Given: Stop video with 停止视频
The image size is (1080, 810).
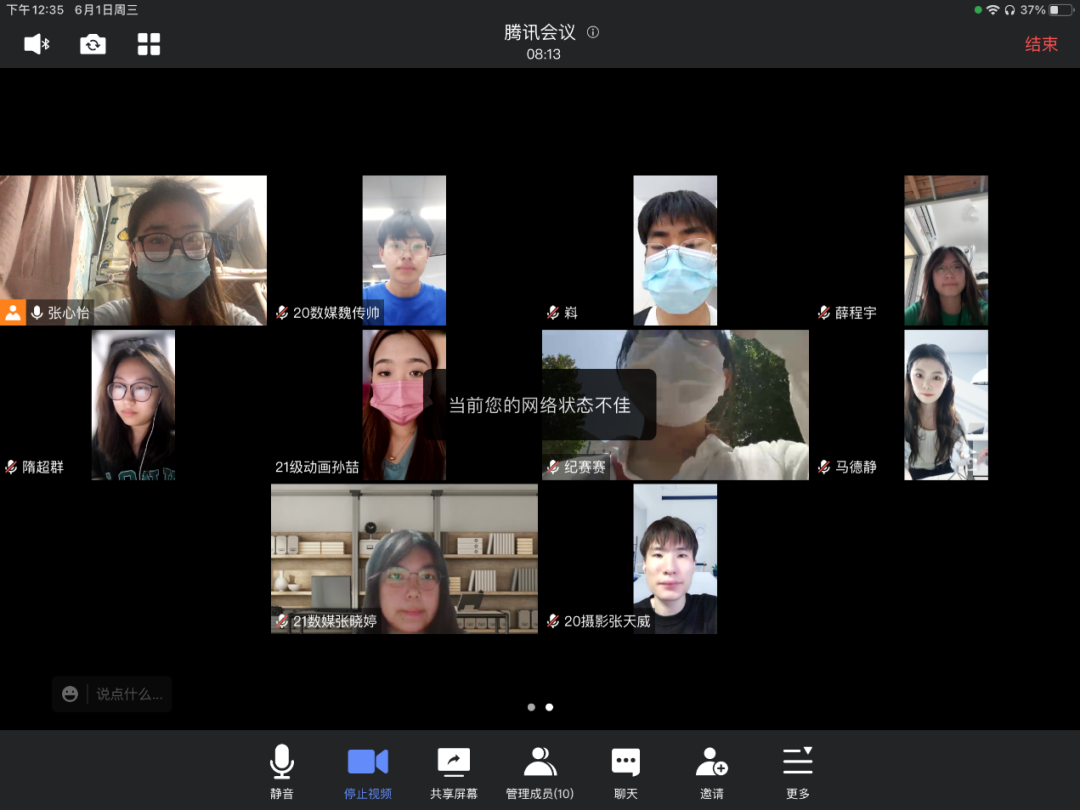Looking at the screenshot, I should pos(368,772).
